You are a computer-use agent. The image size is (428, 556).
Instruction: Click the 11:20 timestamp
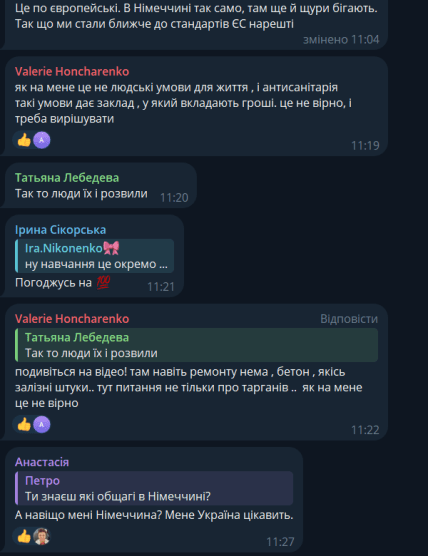click(x=174, y=198)
